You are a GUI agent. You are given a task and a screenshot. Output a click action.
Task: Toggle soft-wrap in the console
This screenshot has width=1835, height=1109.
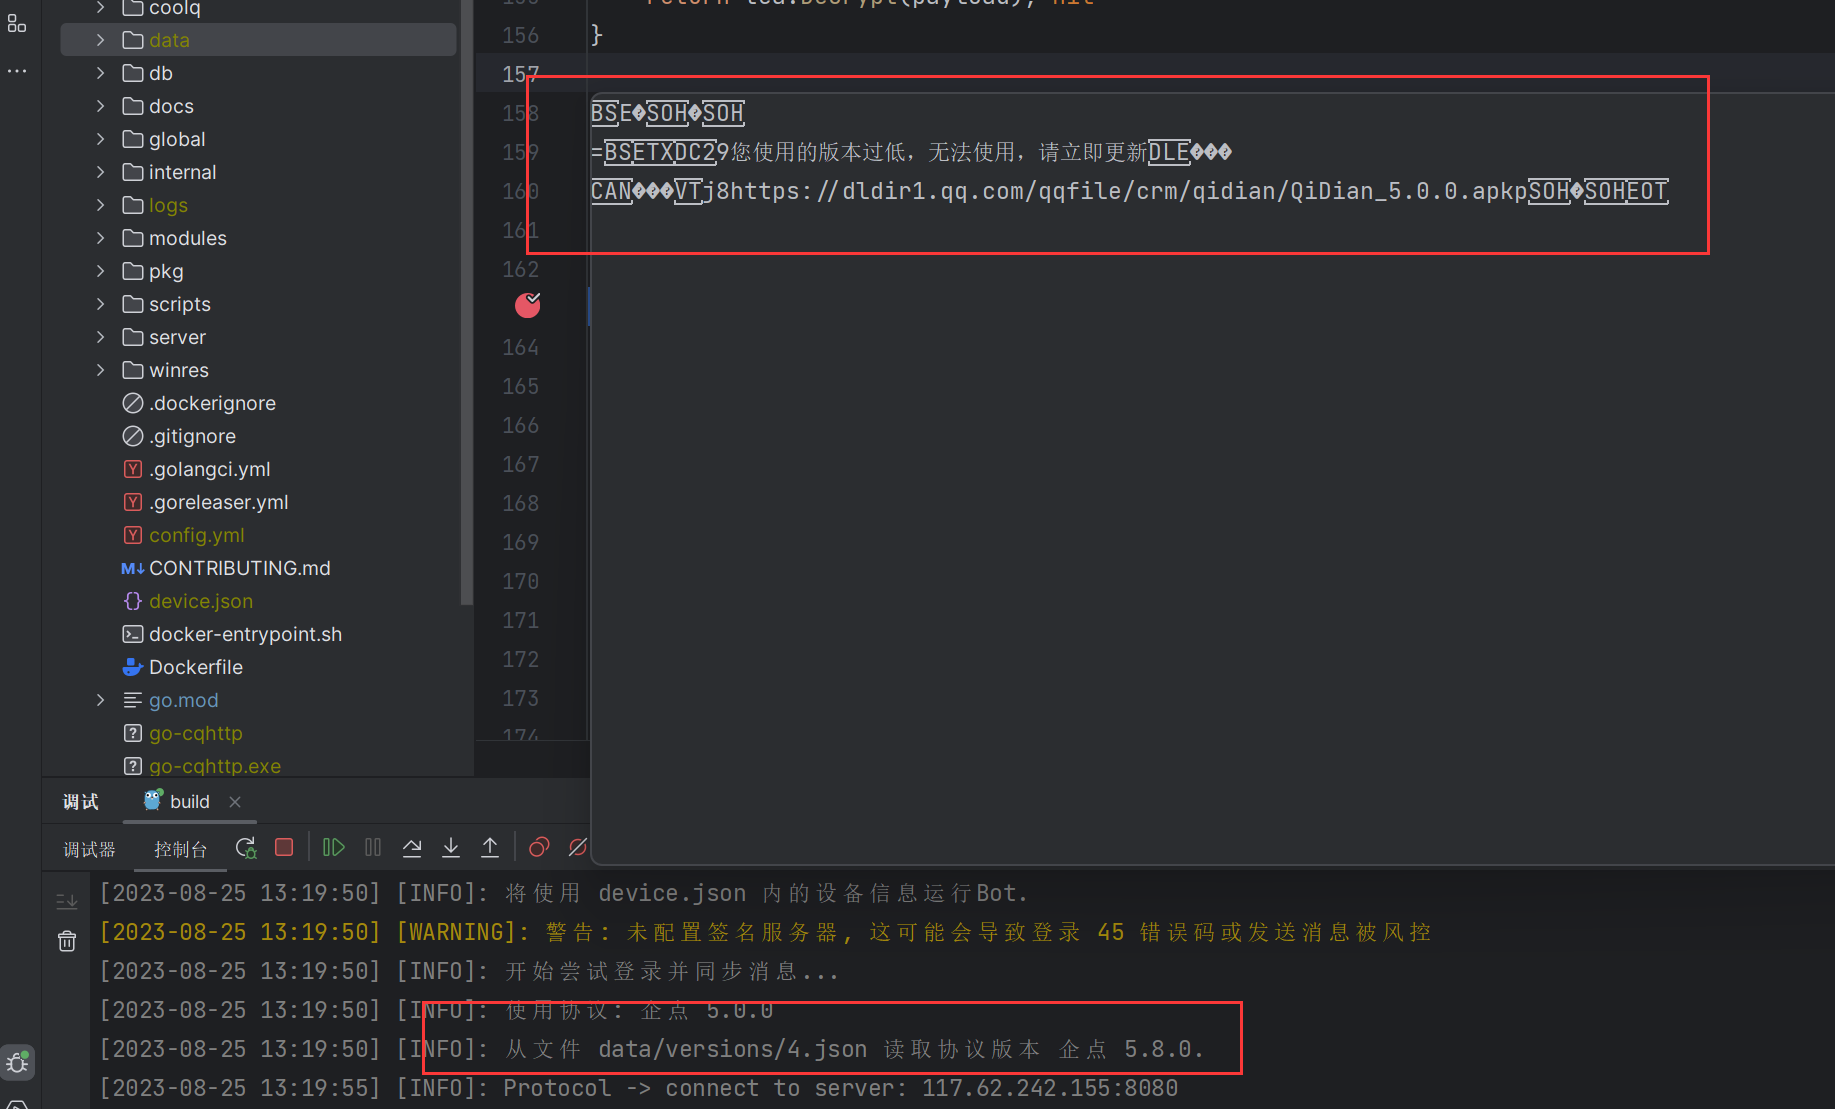[x=67, y=900]
